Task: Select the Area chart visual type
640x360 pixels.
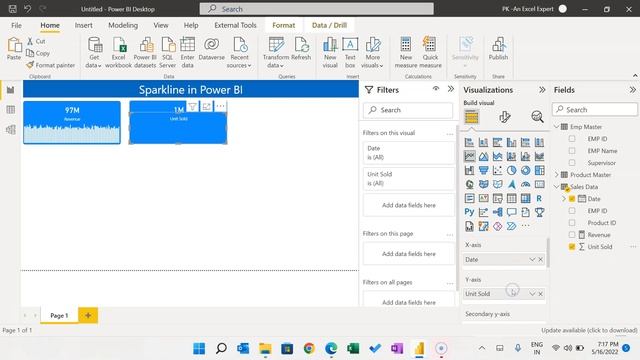Action: [x=483, y=156]
